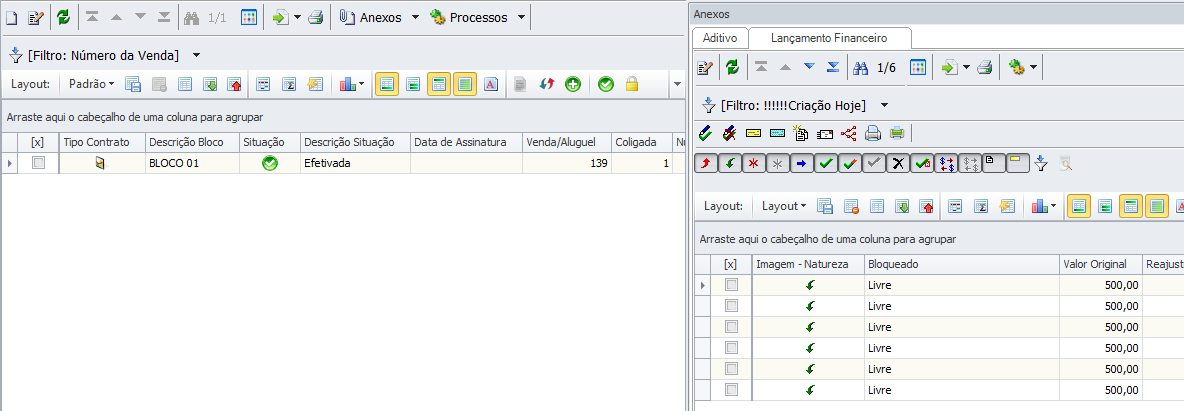The image size is (1184, 411).
Task: Click the printer icon in Anexos top toolbar
Action: (x=984, y=67)
